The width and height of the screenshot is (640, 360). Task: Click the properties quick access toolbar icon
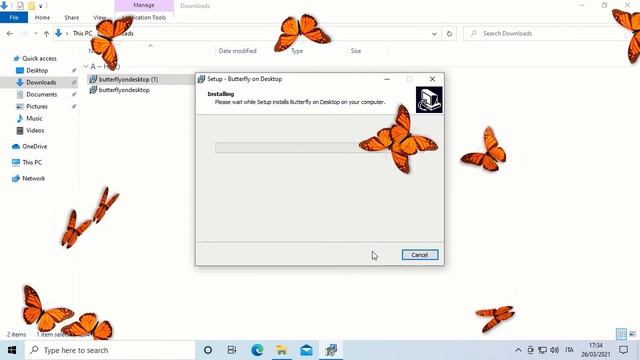20,6
